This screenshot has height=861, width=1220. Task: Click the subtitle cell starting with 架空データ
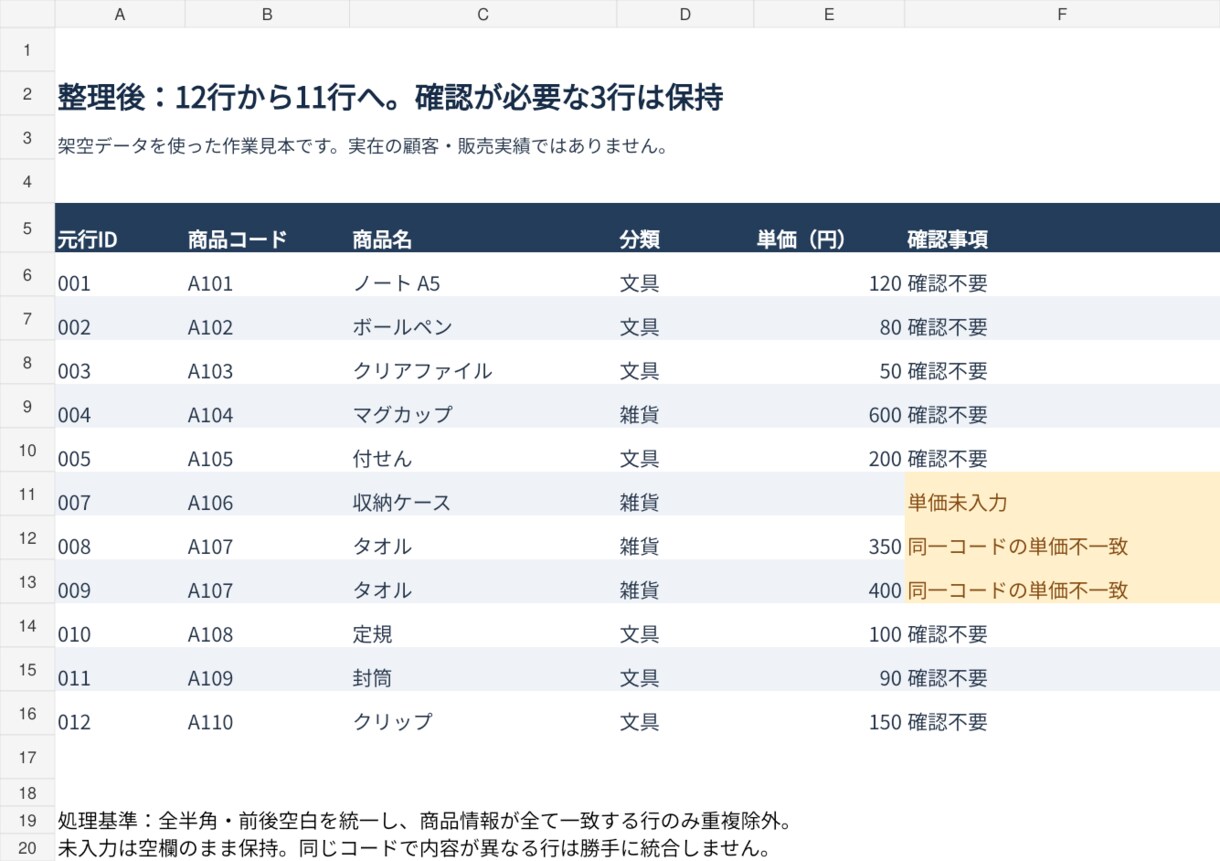(362, 146)
